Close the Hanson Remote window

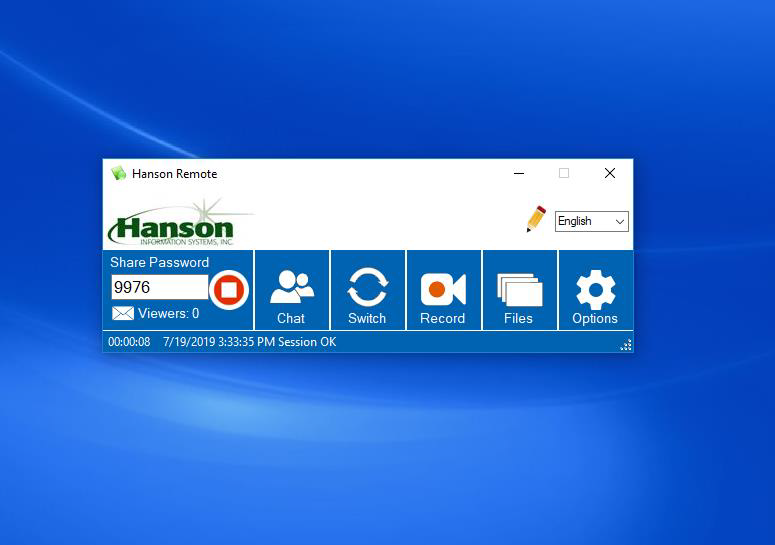610,173
